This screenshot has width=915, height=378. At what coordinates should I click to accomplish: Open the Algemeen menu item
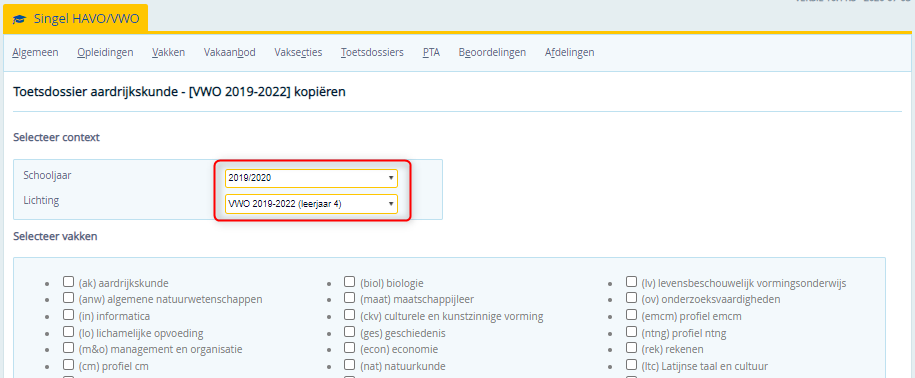35,52
